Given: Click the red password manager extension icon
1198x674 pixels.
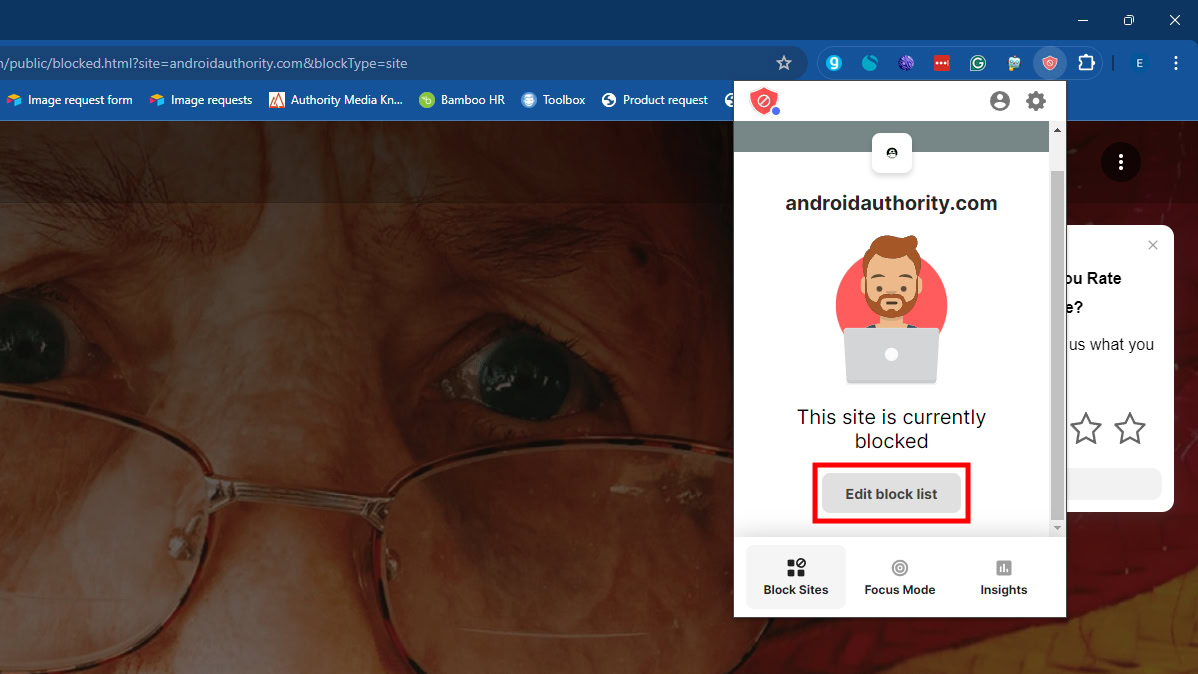Looking at the screenshot, I should (x=941, y=63).
